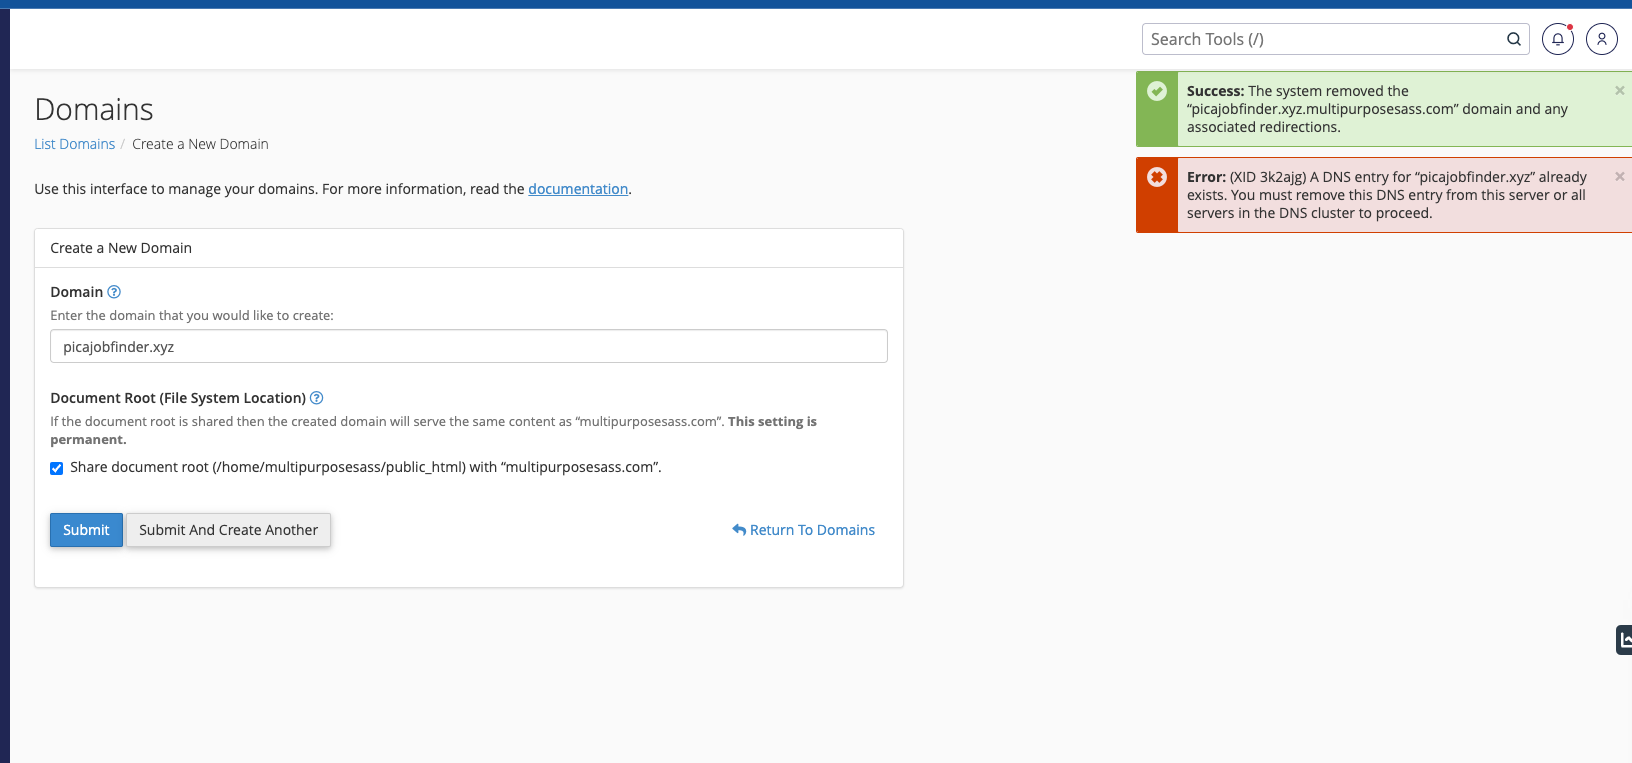1632x763 pixels.
Task: Open the notifications bell
Action: coord(1558,39)
